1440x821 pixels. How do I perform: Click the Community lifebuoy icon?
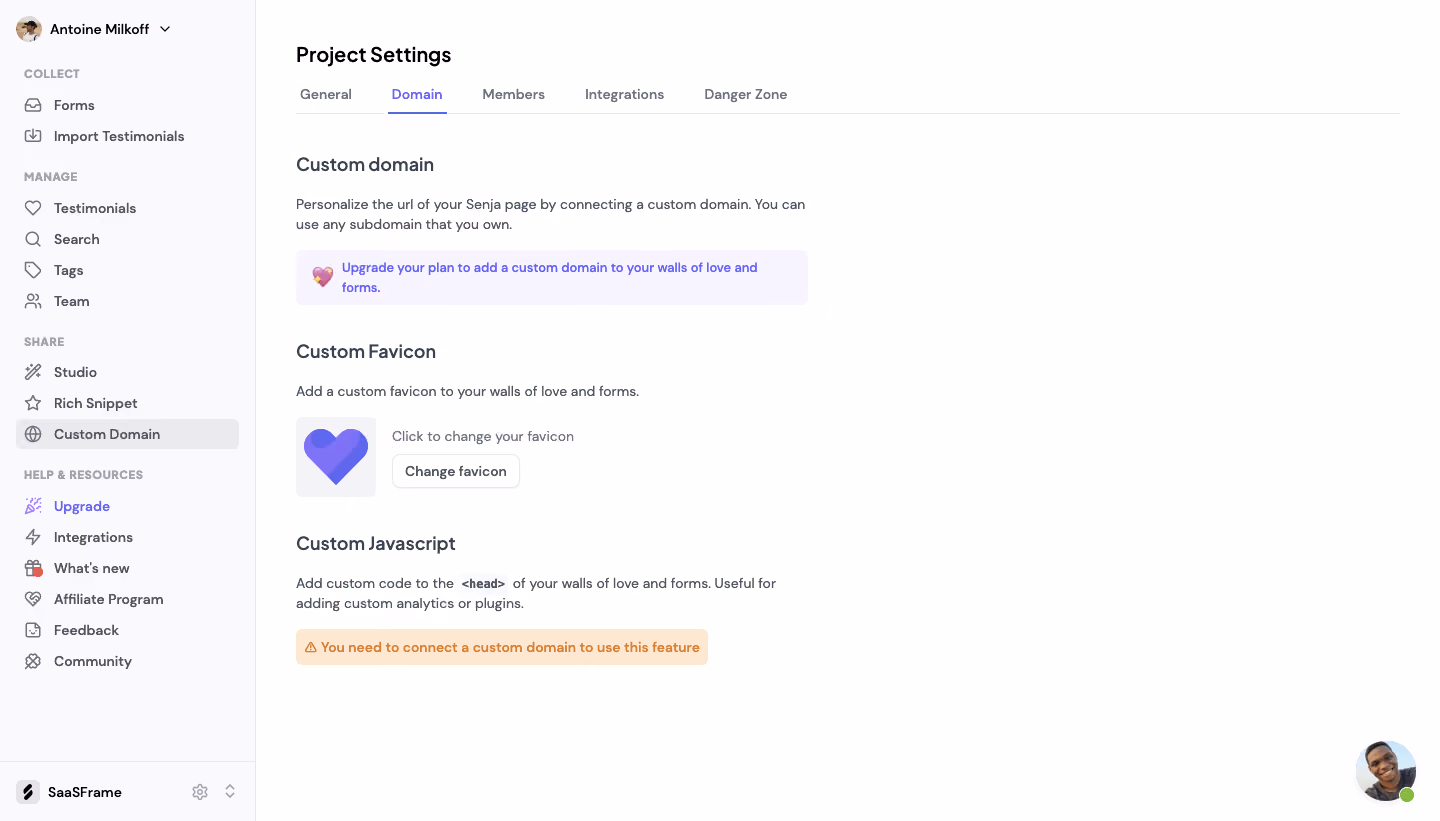(33, 661)
